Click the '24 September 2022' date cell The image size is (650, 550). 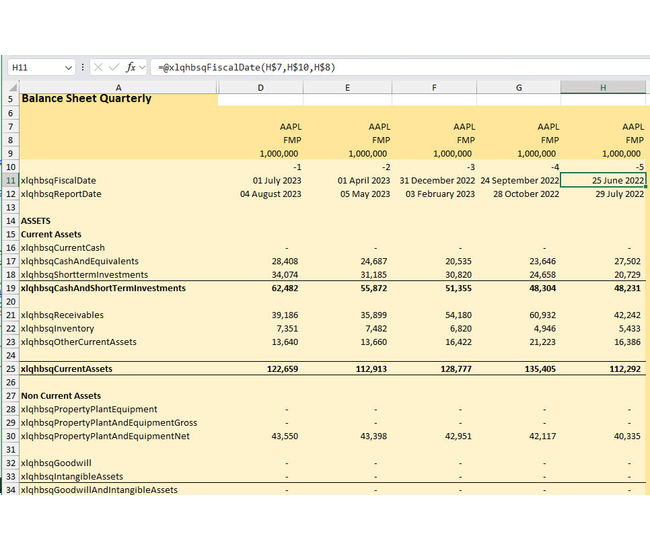tap(519, 181)
